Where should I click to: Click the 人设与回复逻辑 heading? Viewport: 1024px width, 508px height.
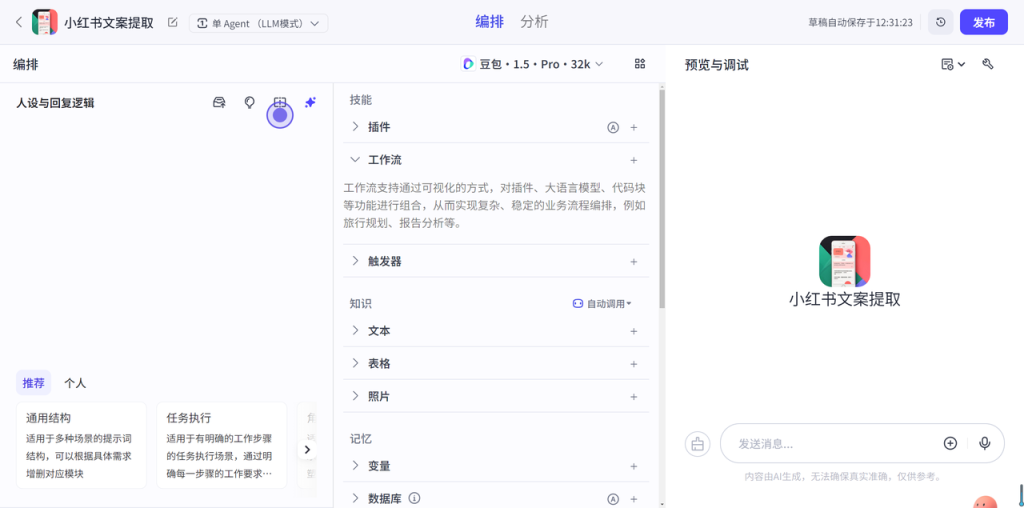[55, 103]
